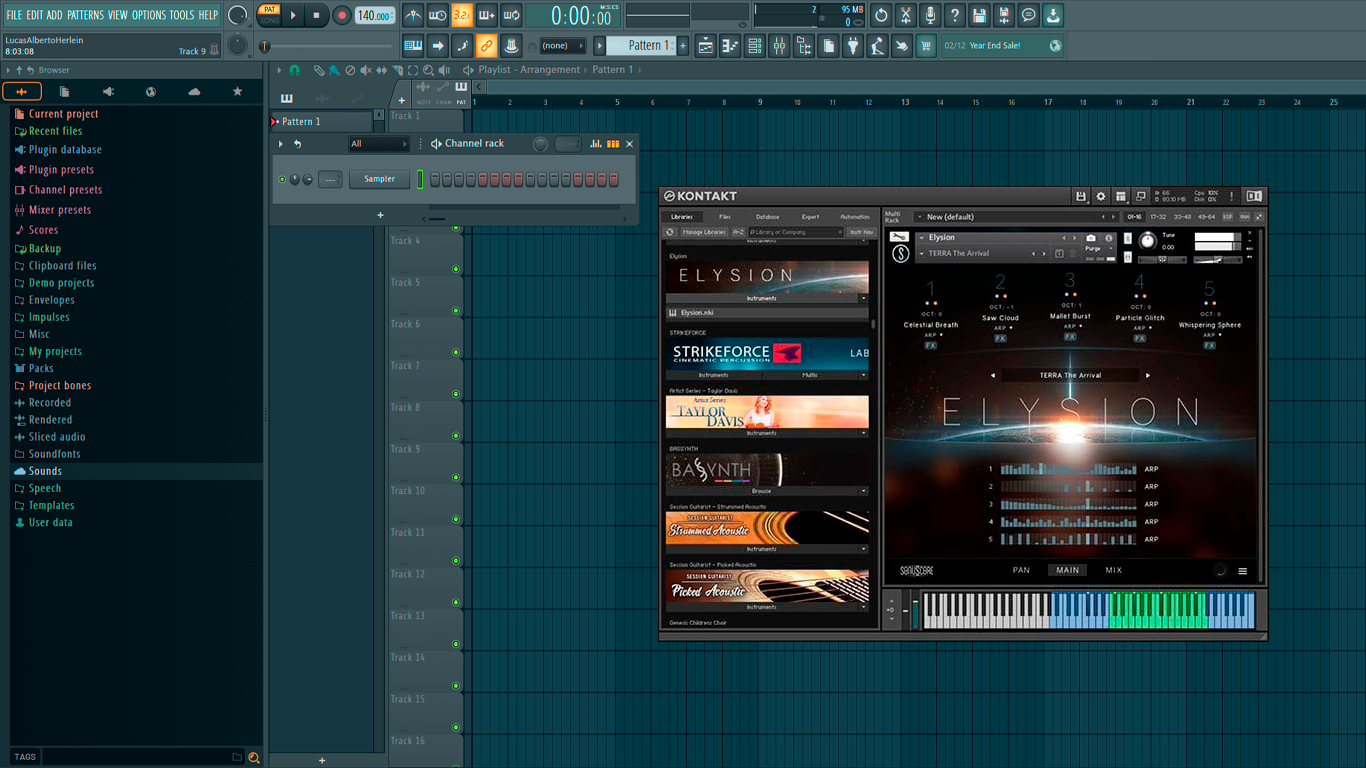Switch to Kontakt Files tab

(725, 217)
